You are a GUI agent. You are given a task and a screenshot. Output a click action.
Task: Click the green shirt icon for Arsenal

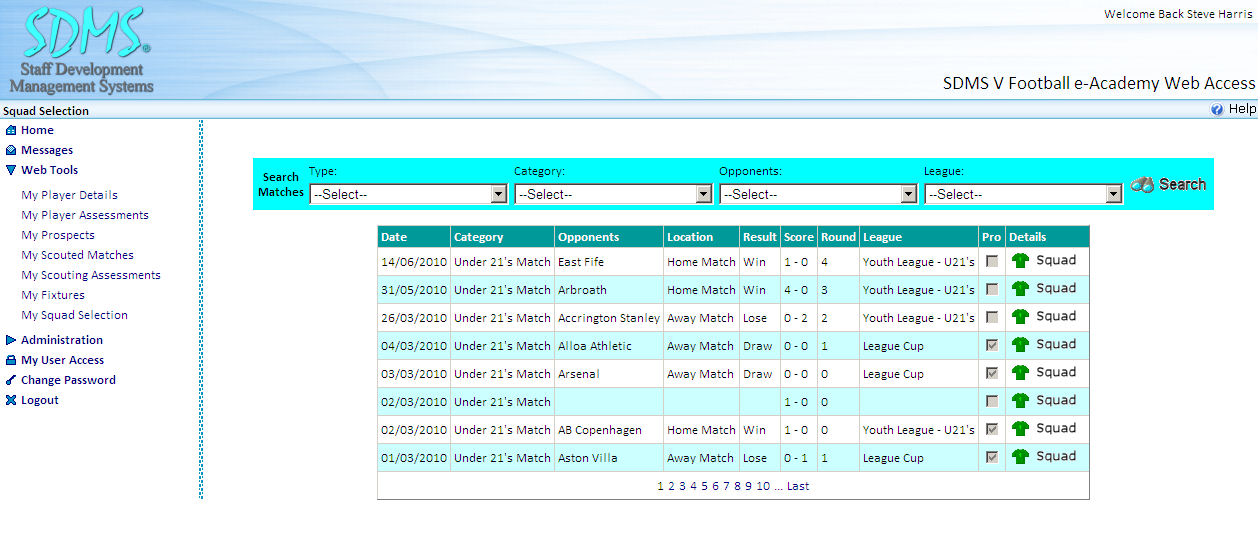1020,373
